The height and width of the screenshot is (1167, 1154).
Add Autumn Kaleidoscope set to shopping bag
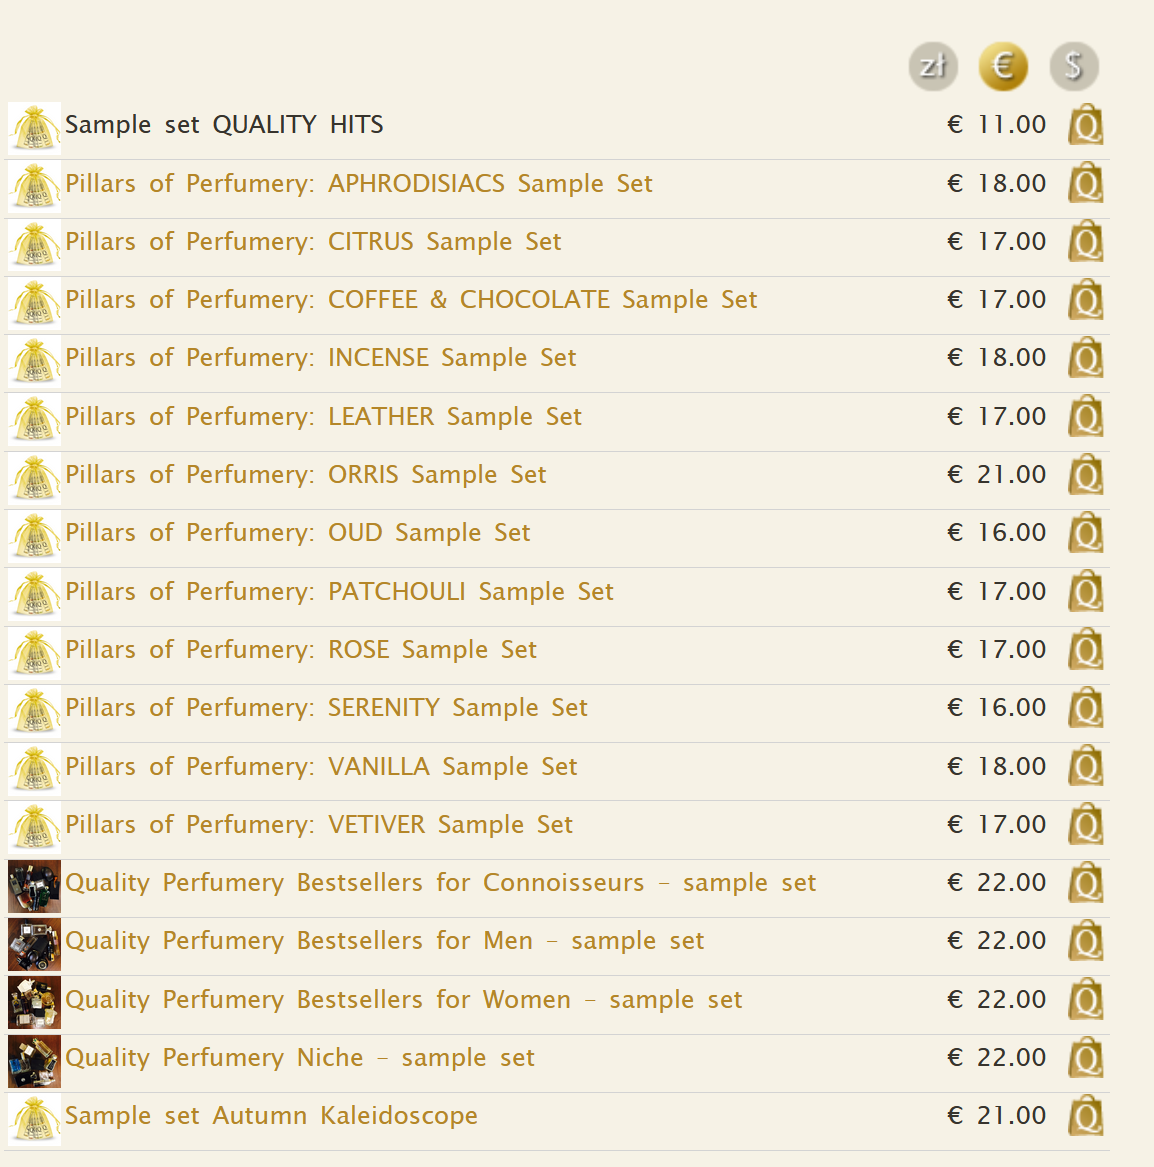1085,1116
